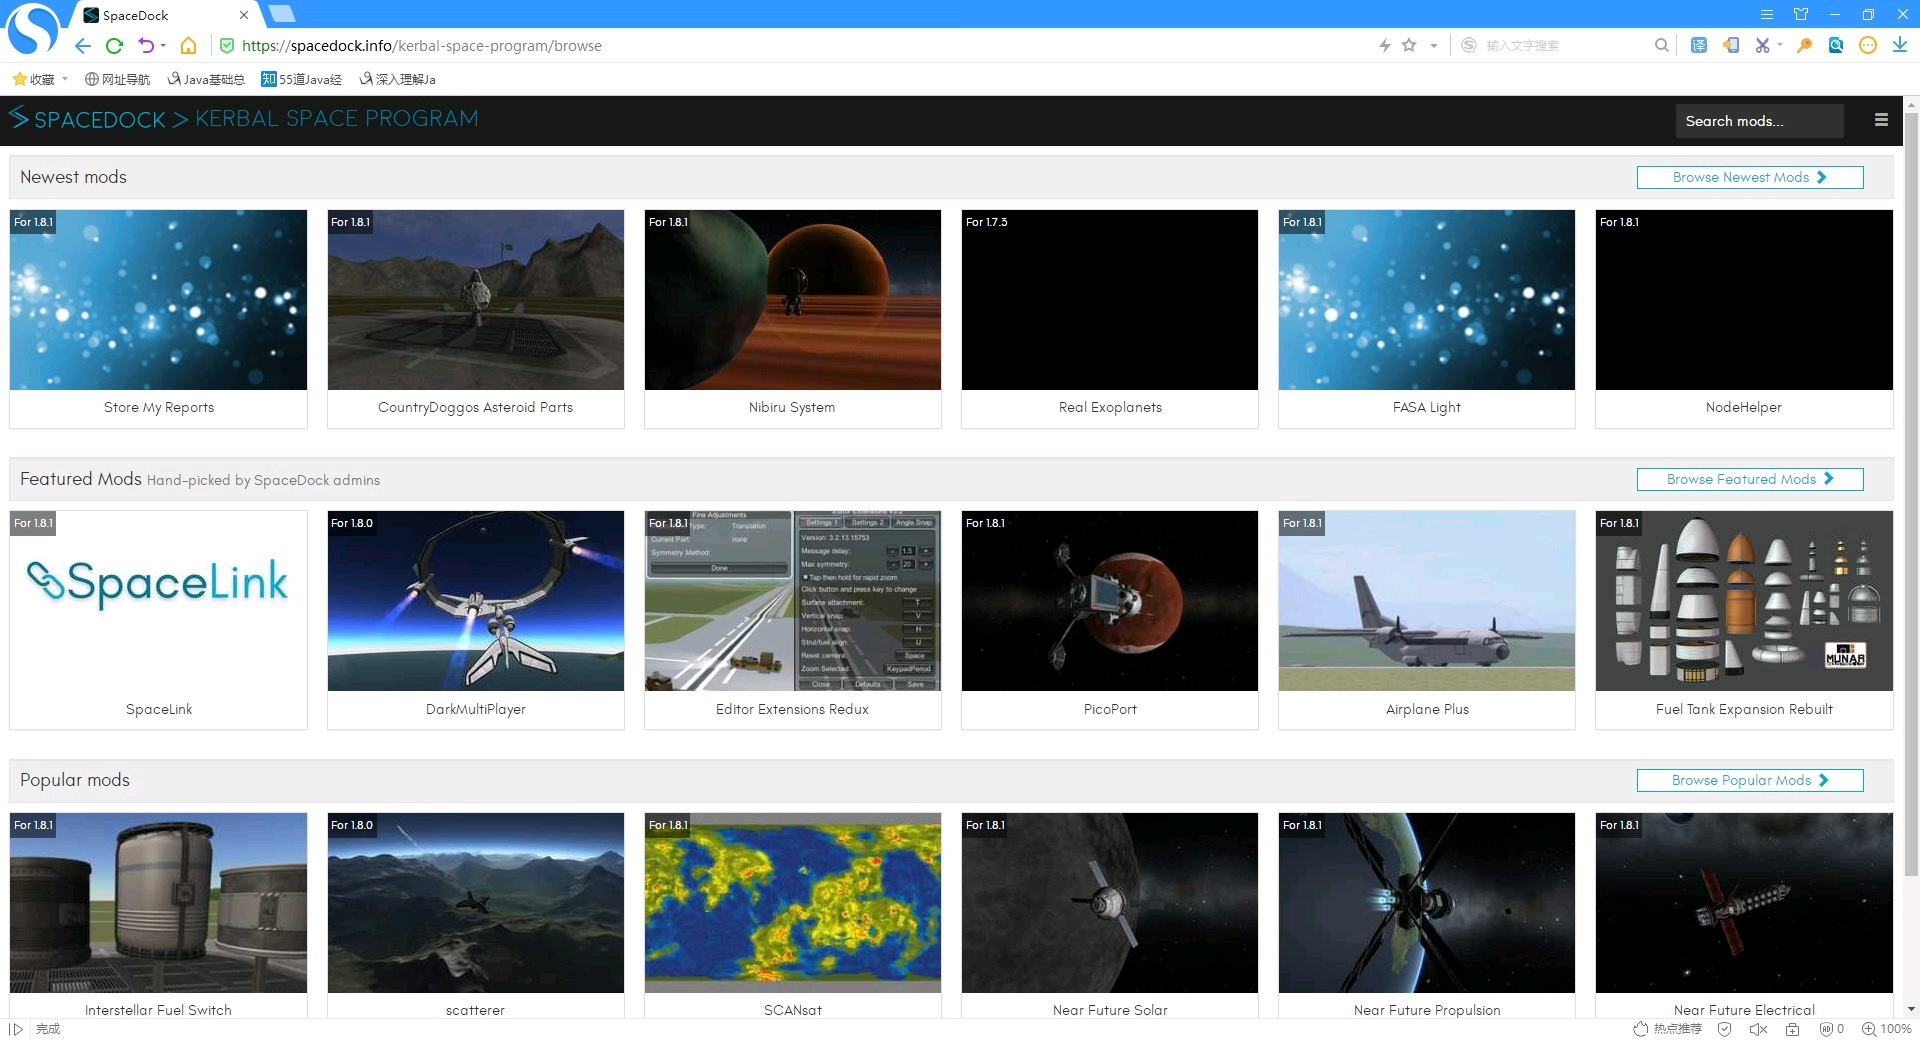
Task: Open the Java基础总 bookmark
Action: point(206,79)
